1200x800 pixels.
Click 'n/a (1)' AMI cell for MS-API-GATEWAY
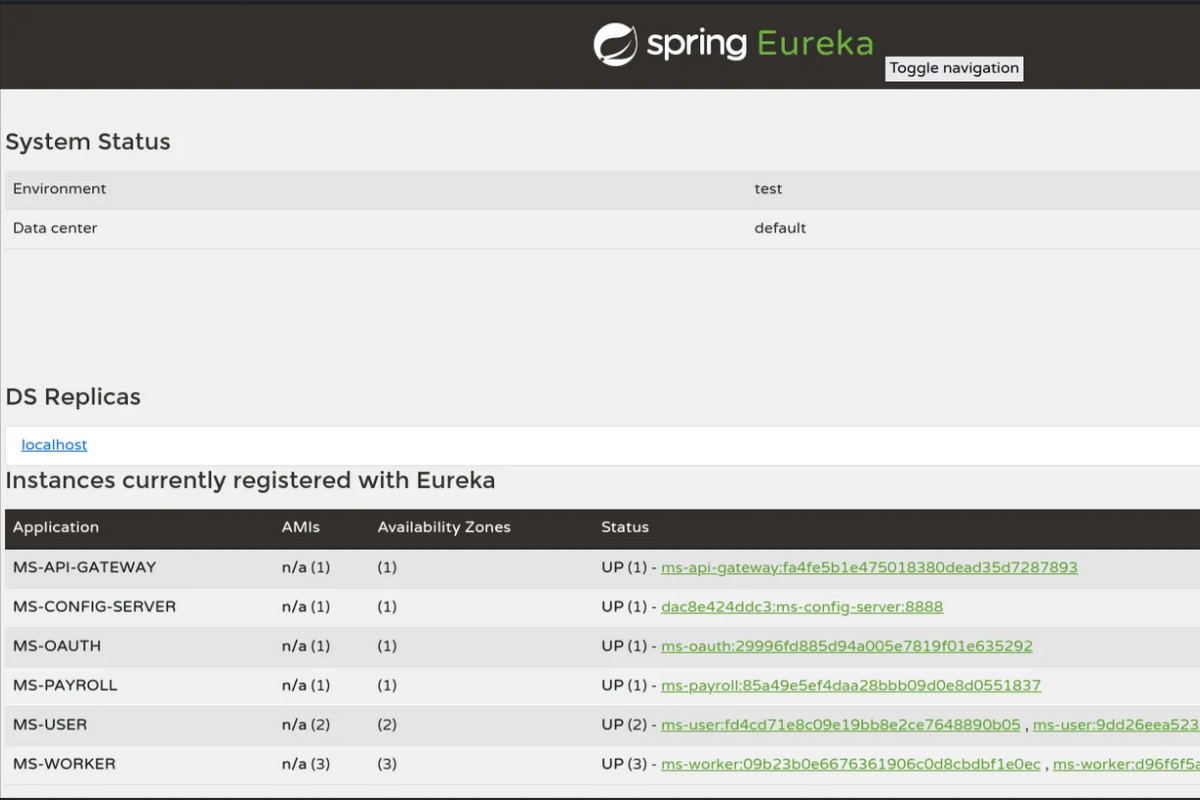(x=306, y=567)
